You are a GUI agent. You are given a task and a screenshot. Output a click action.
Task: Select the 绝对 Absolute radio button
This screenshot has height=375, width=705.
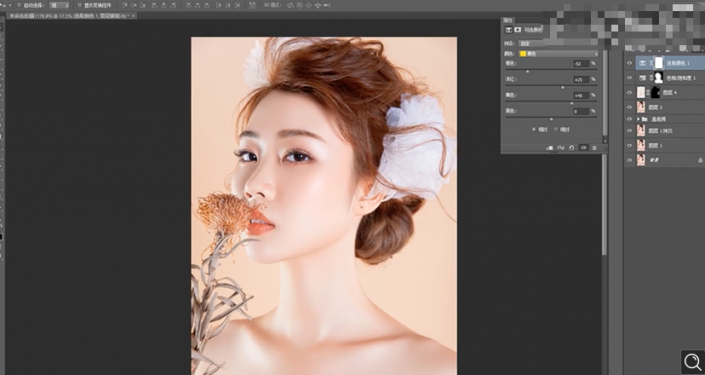coord(556,129)
